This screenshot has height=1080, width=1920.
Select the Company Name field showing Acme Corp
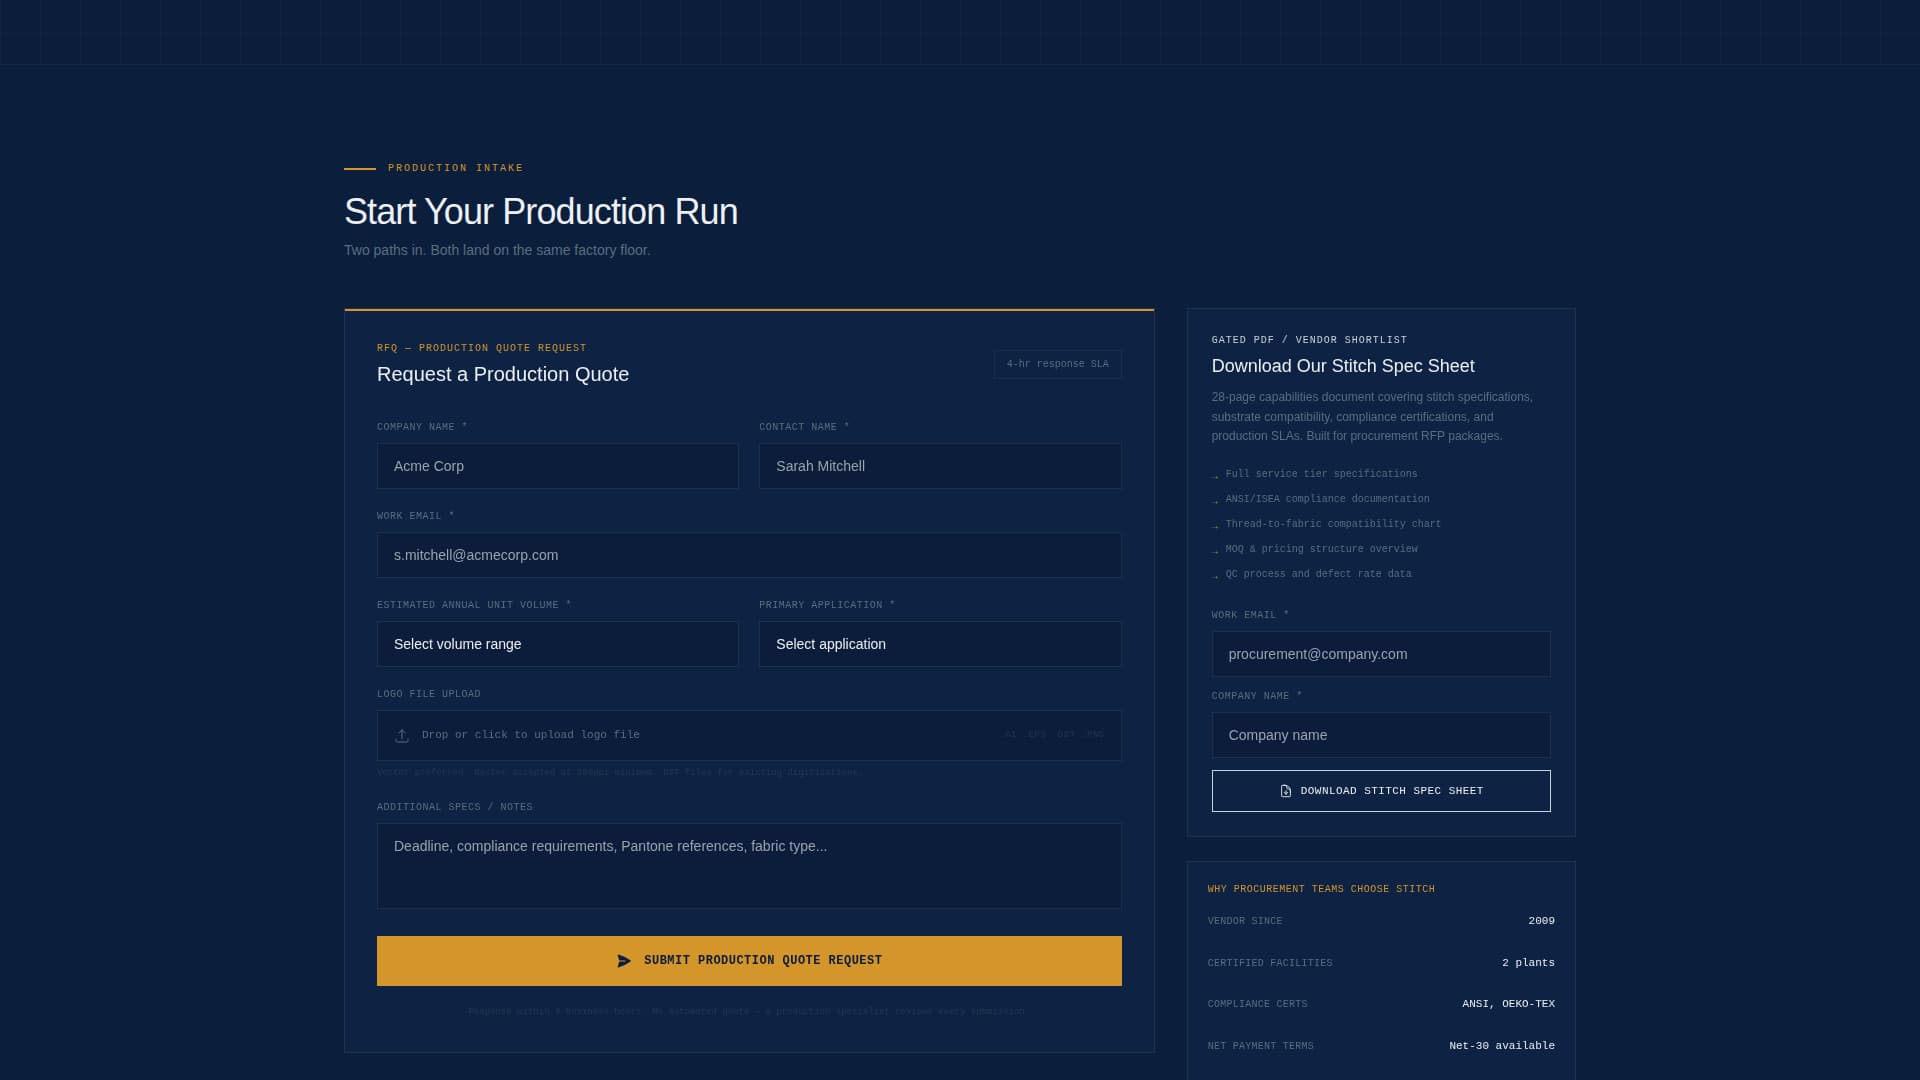(x=557, y=466)
